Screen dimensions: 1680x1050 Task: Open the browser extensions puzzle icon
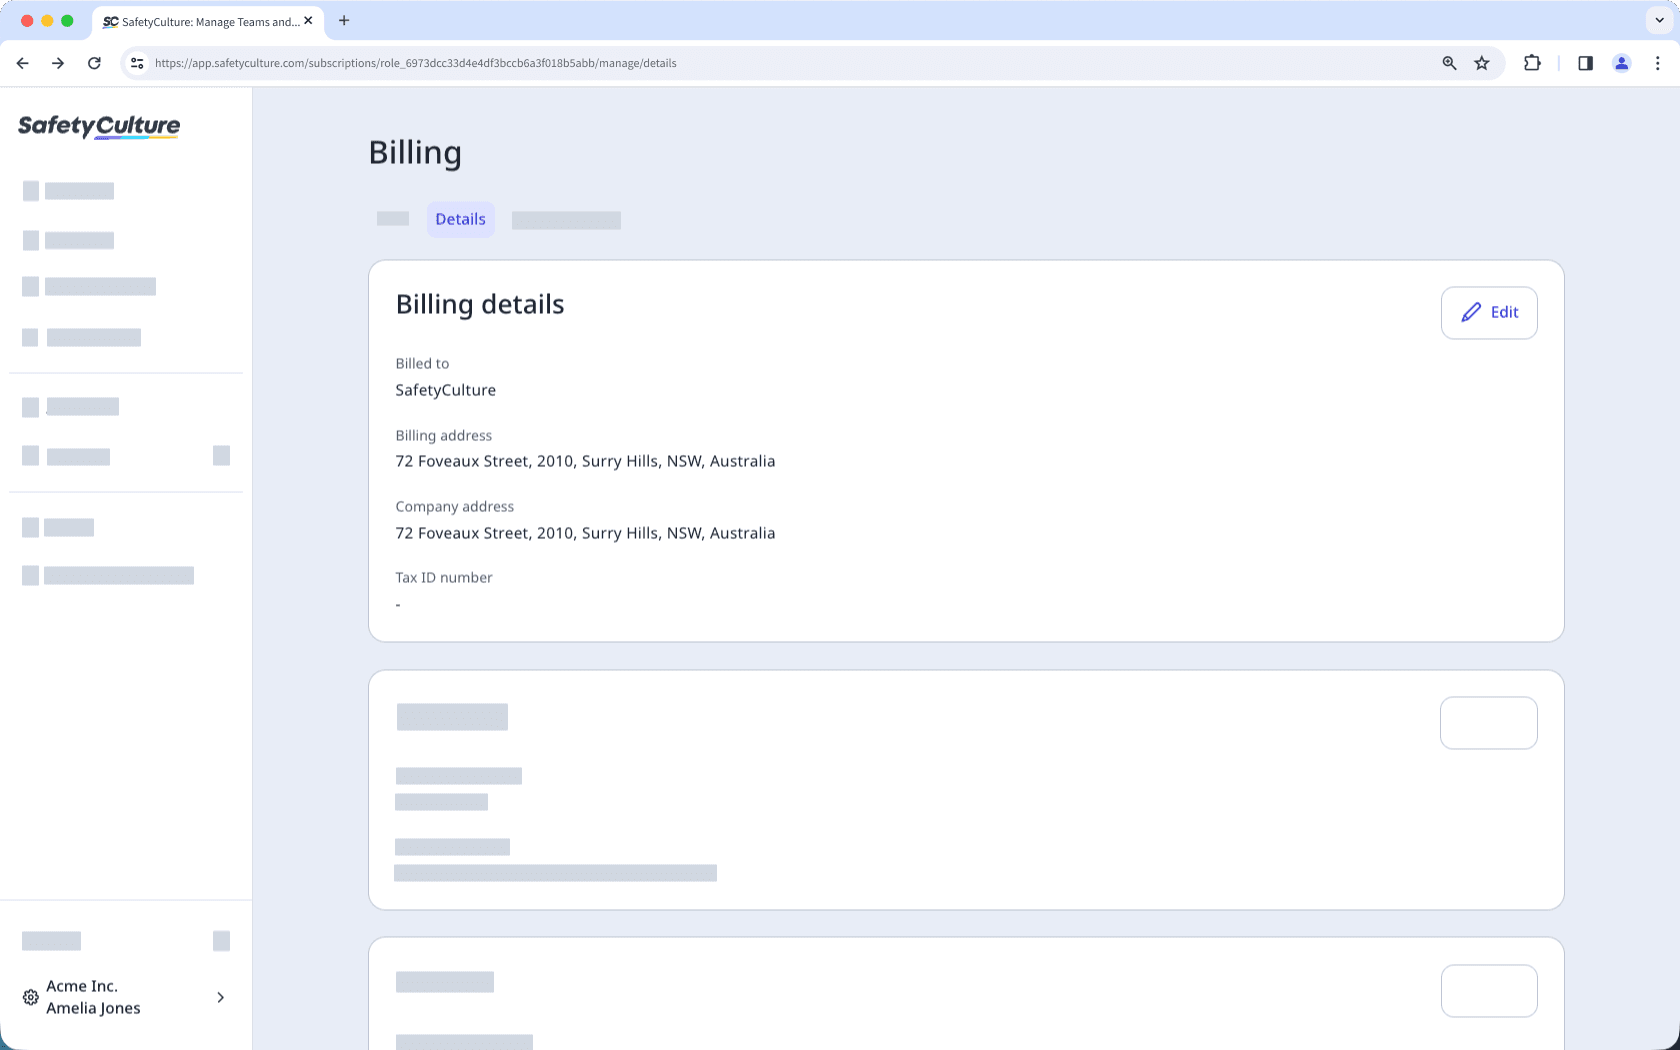pos(1532,62)
